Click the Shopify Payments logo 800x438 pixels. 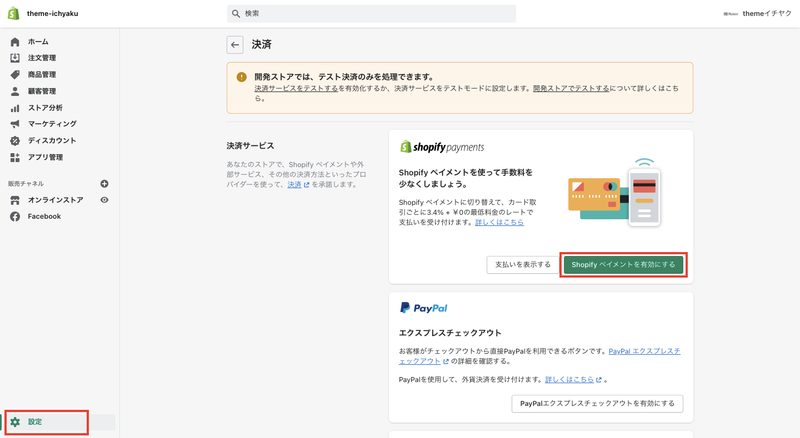pyautogui.click(x=442, y=147)
